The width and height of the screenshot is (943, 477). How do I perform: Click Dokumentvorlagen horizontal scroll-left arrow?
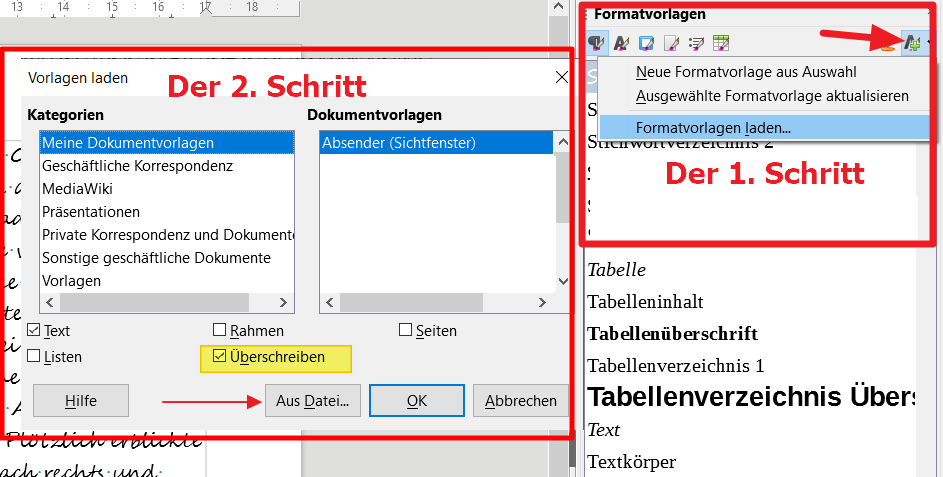[x=330, y=302]
